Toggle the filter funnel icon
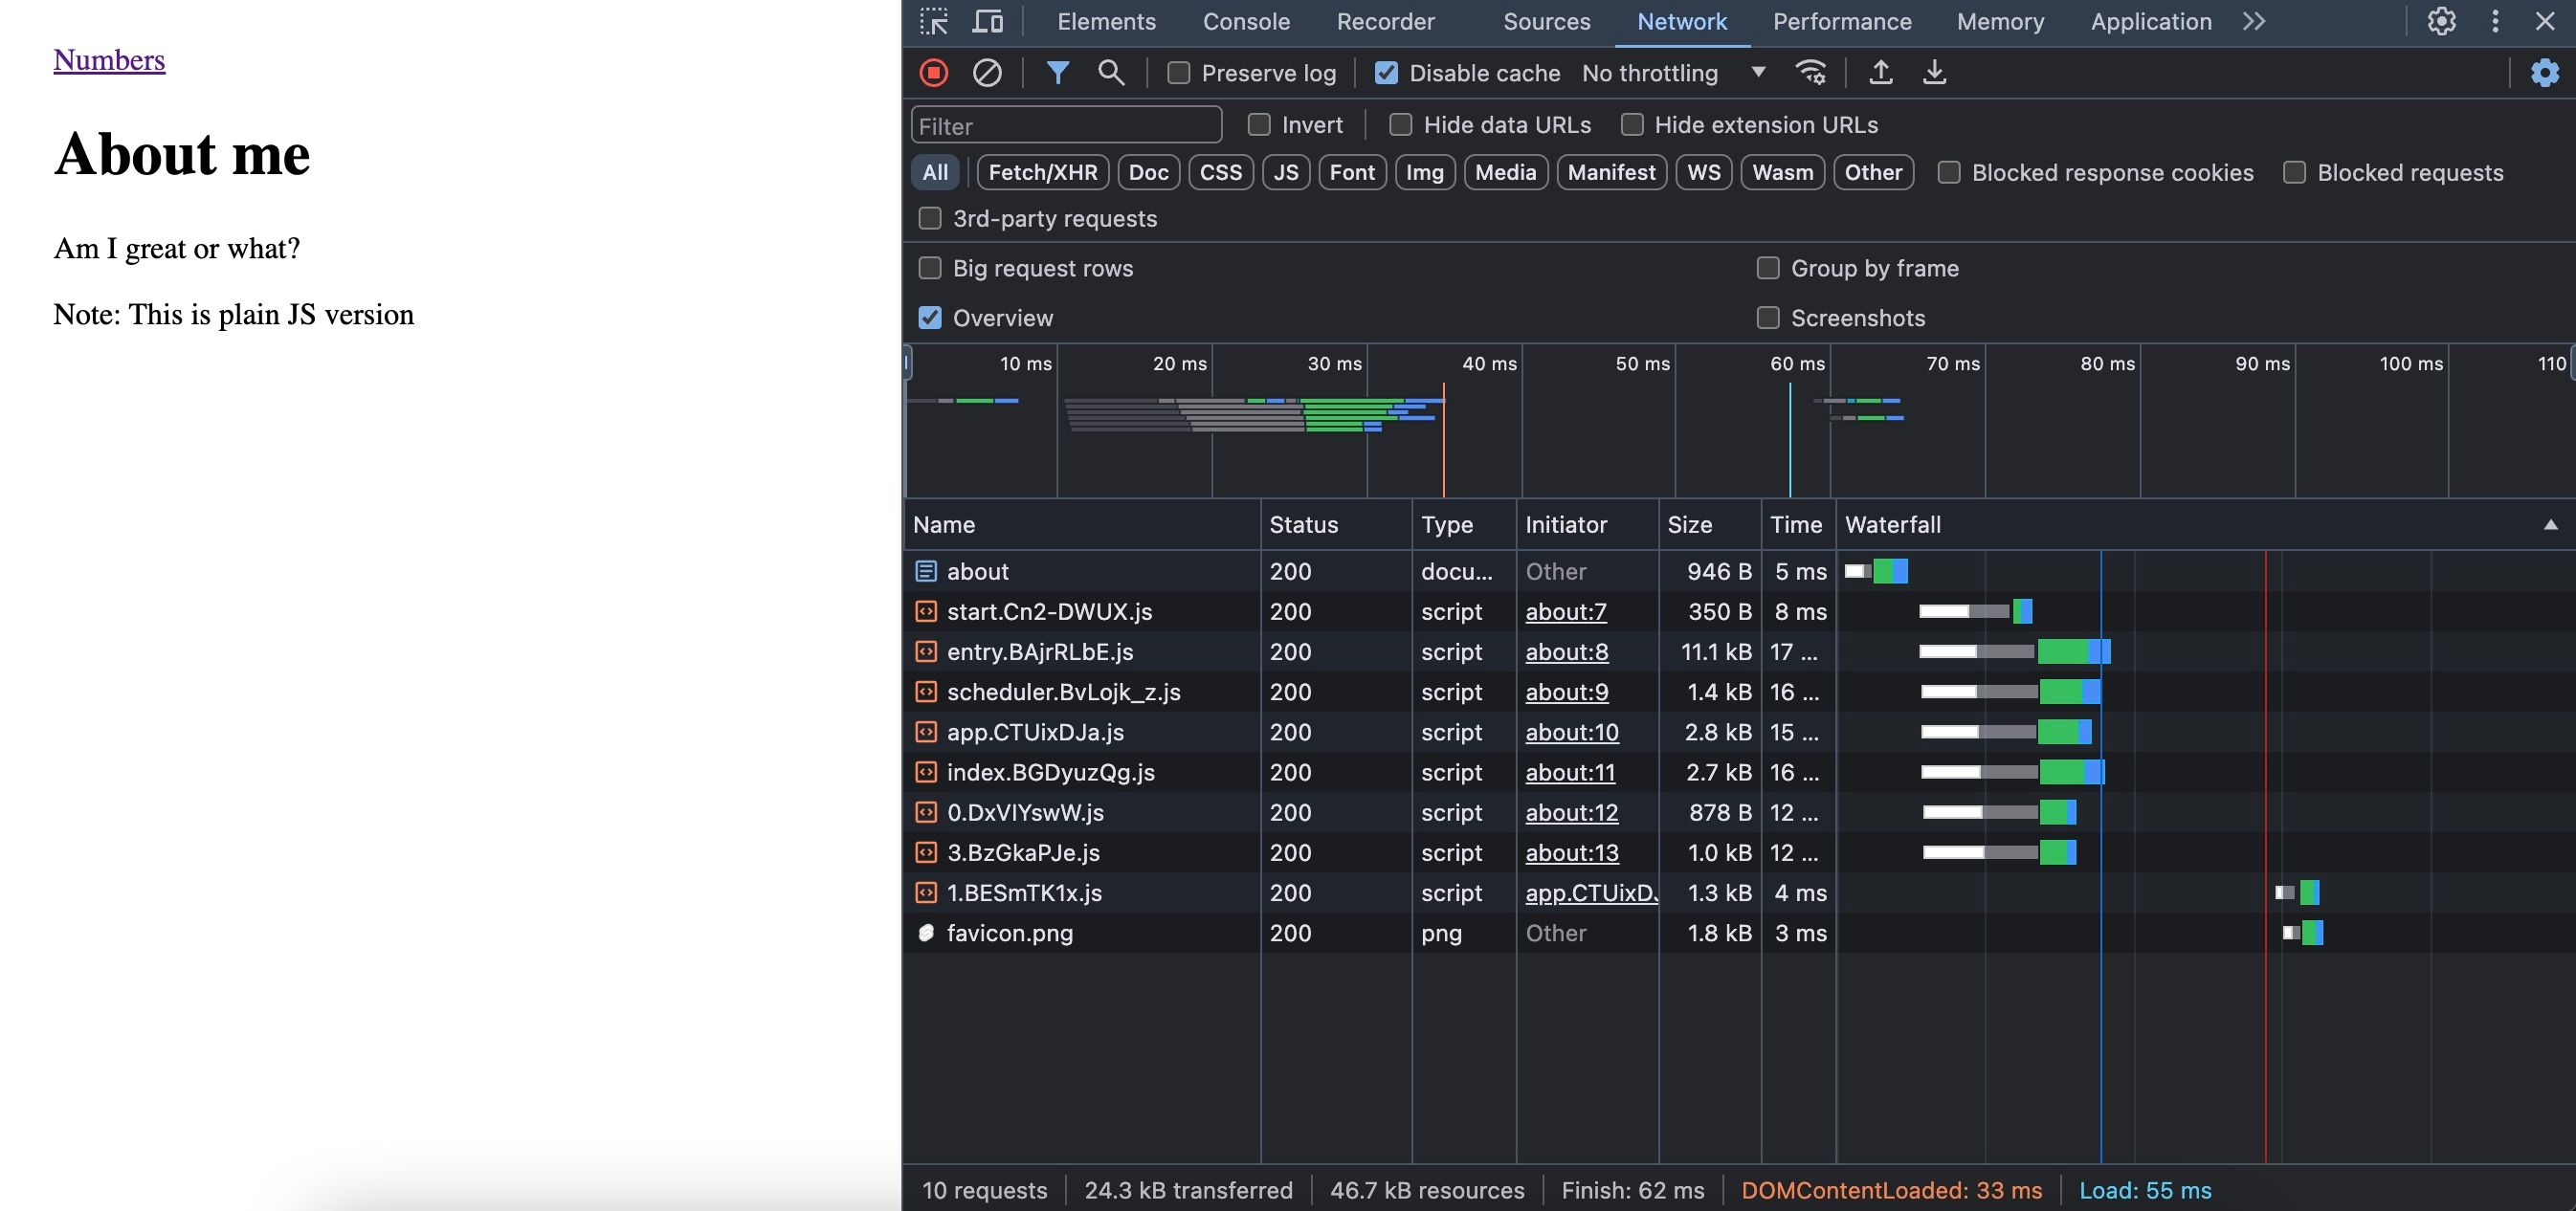Image resolution: width=2576 pixels, height=1211 pixels. (1057, 73)
